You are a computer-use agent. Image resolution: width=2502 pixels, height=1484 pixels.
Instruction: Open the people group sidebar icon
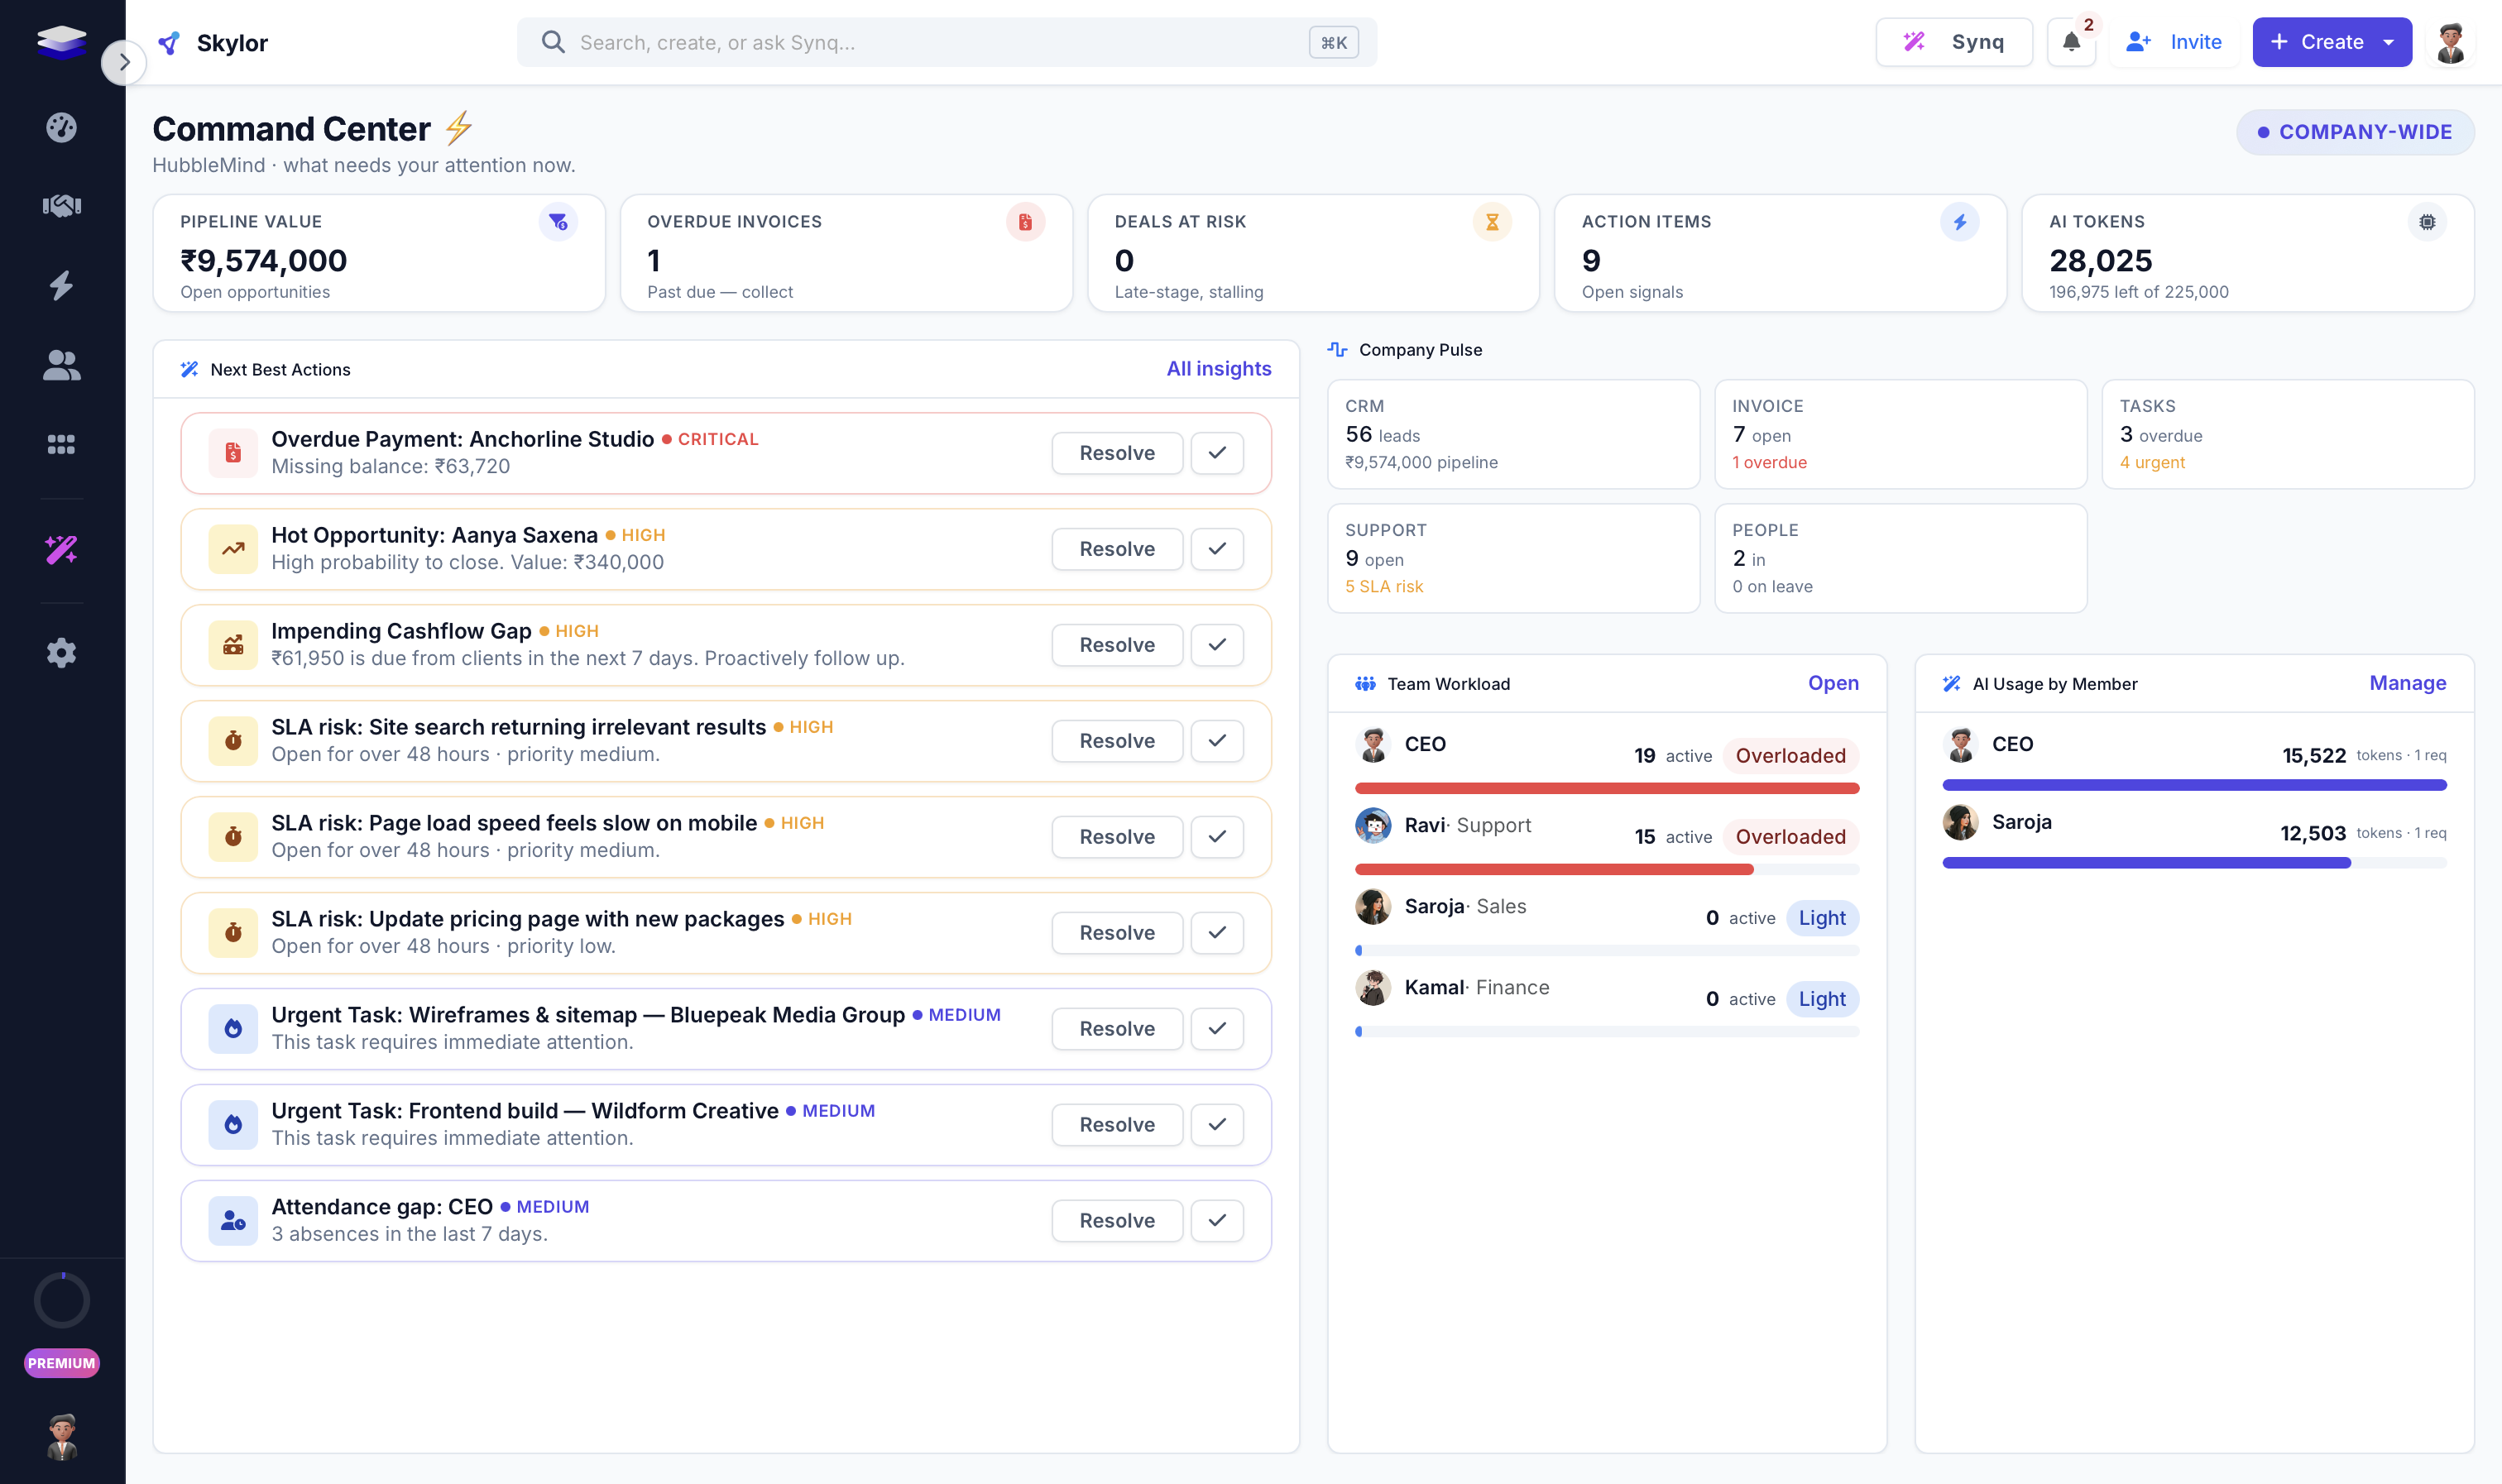pyautogui.click(x=61, y=365)
